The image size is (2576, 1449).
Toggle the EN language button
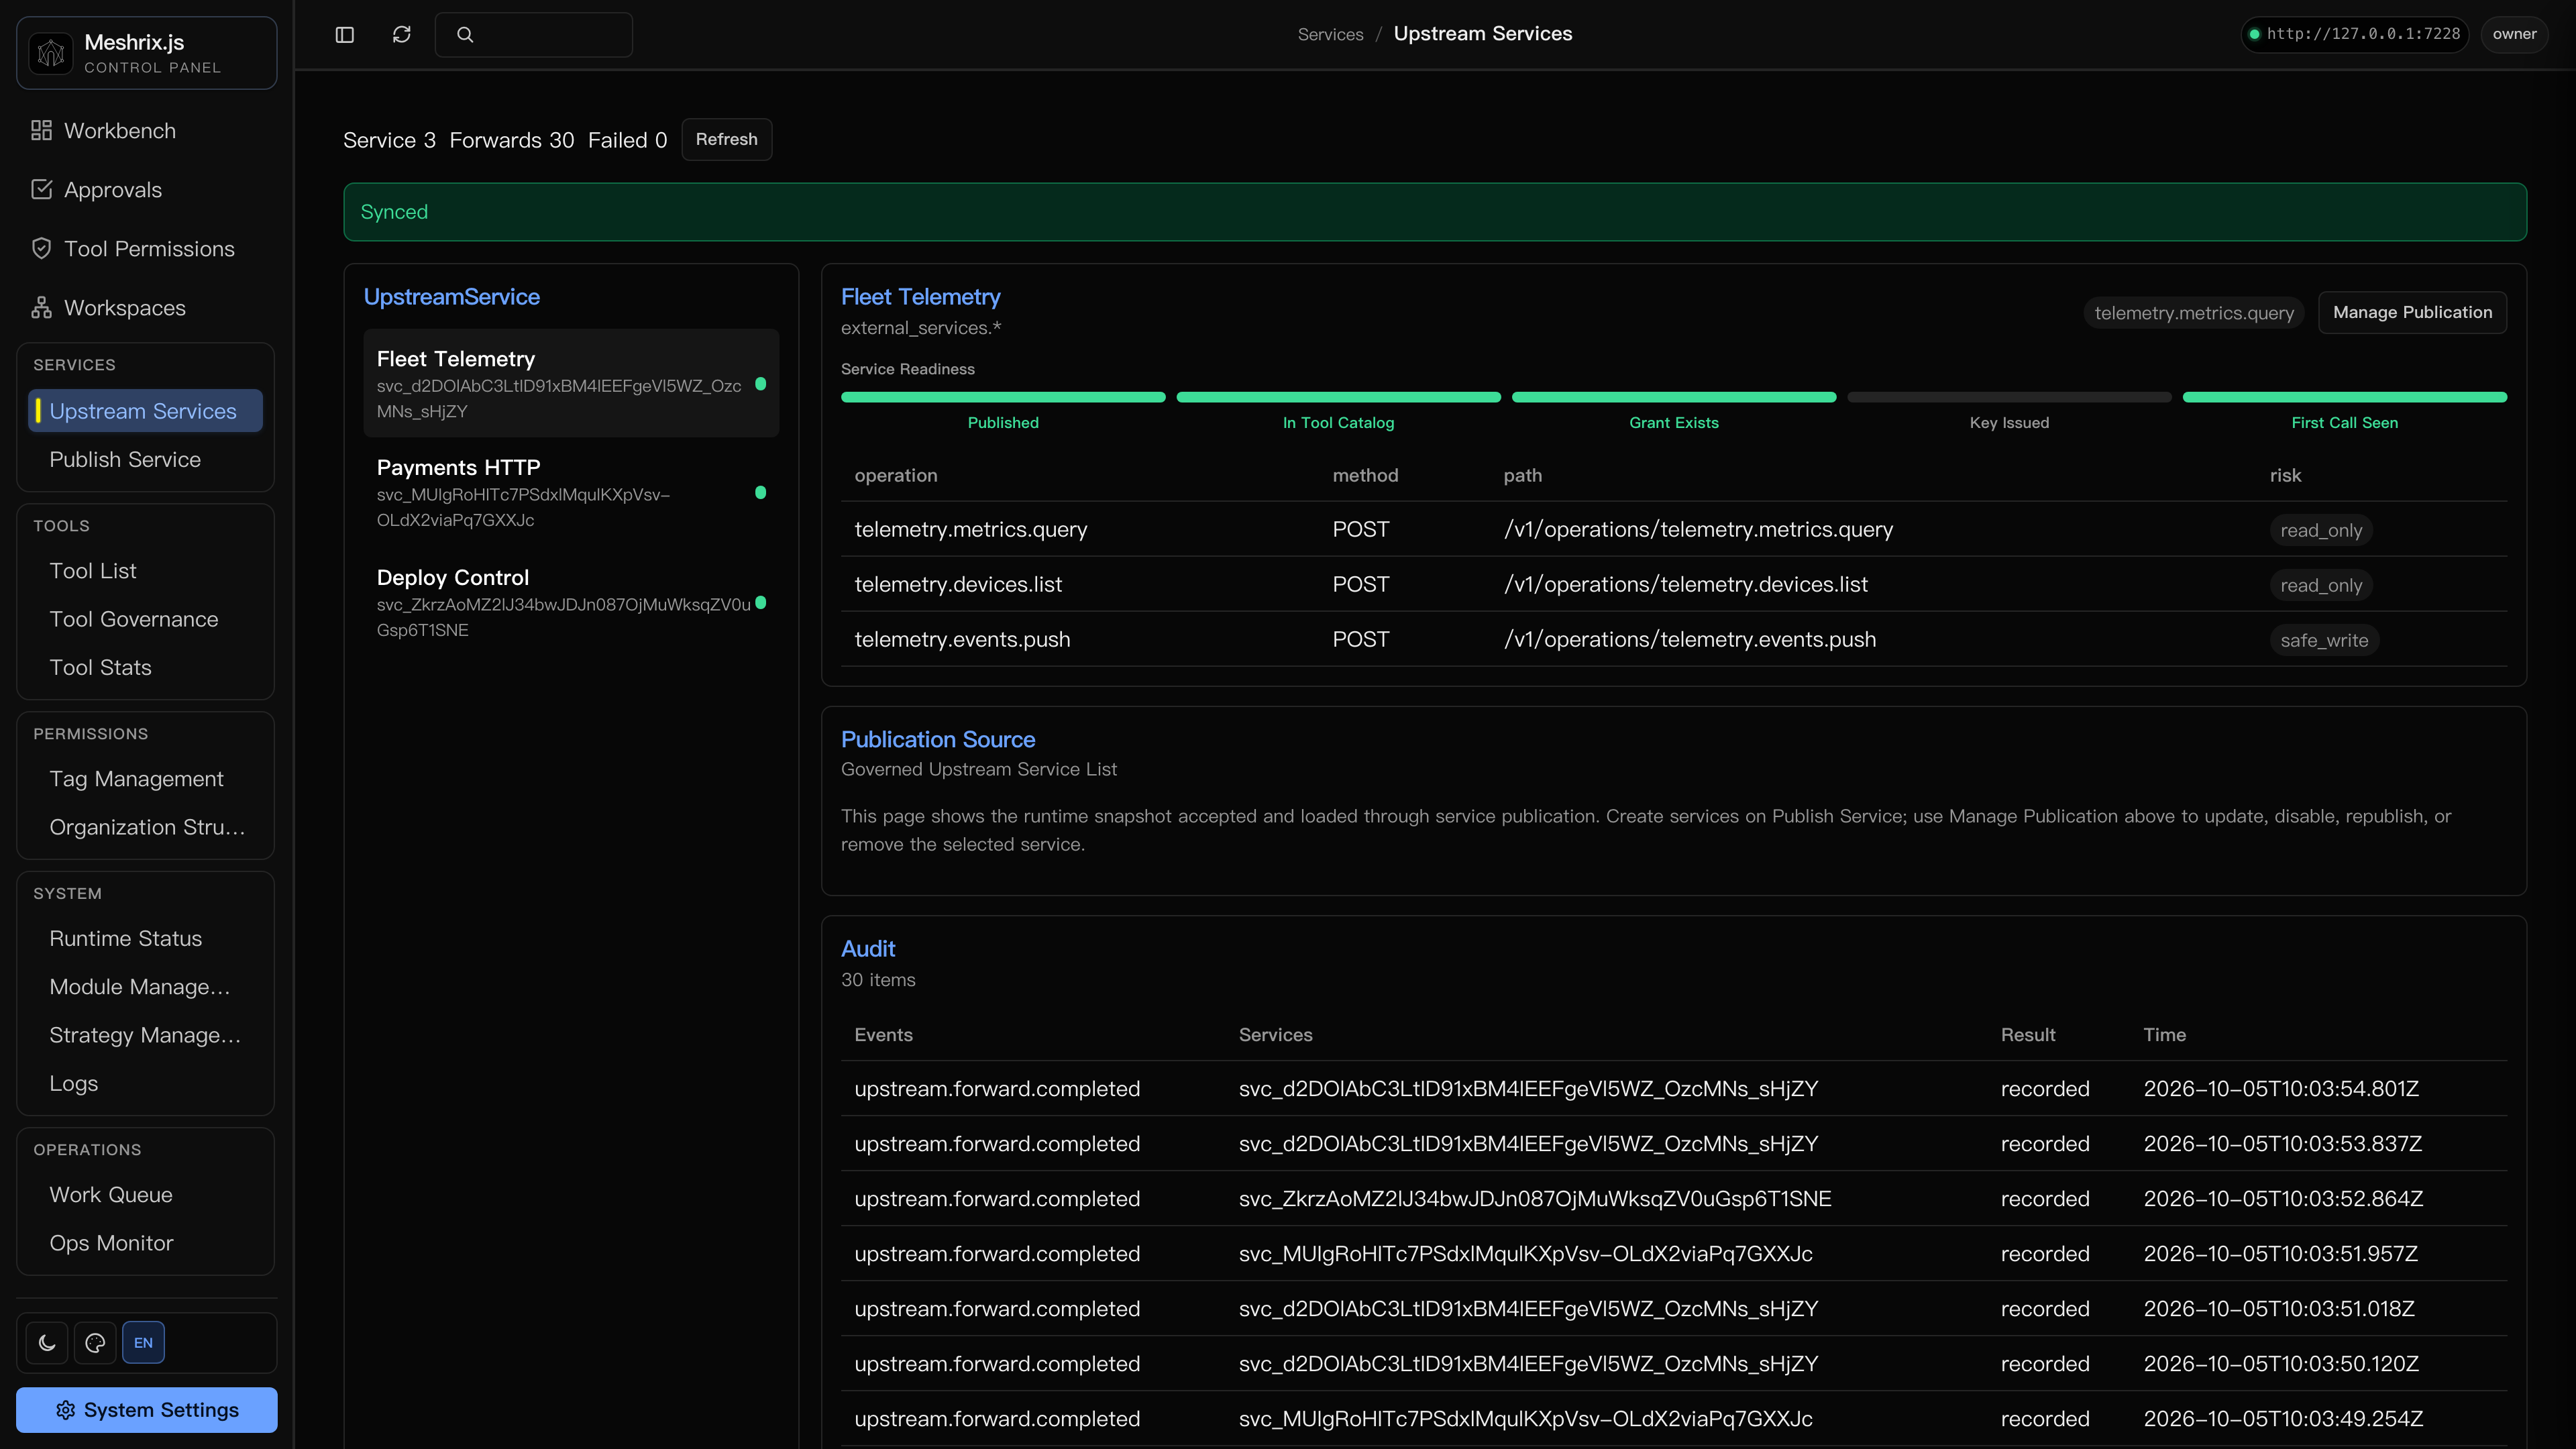tap(143, 1343)
